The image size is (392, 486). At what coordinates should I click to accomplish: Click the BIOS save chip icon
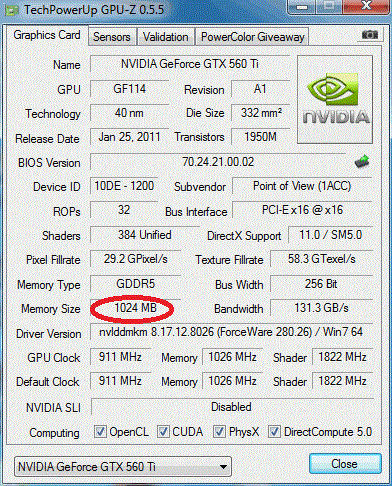tap(362, 162)
